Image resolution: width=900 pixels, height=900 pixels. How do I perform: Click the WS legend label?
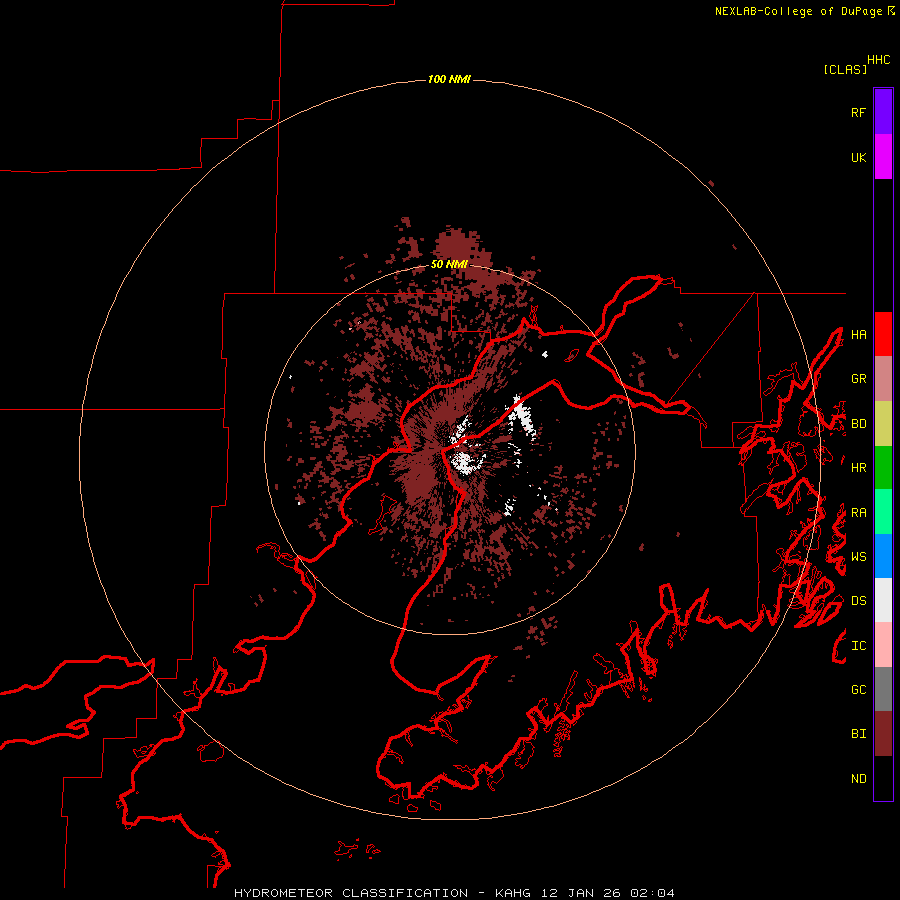coord(859,557)
